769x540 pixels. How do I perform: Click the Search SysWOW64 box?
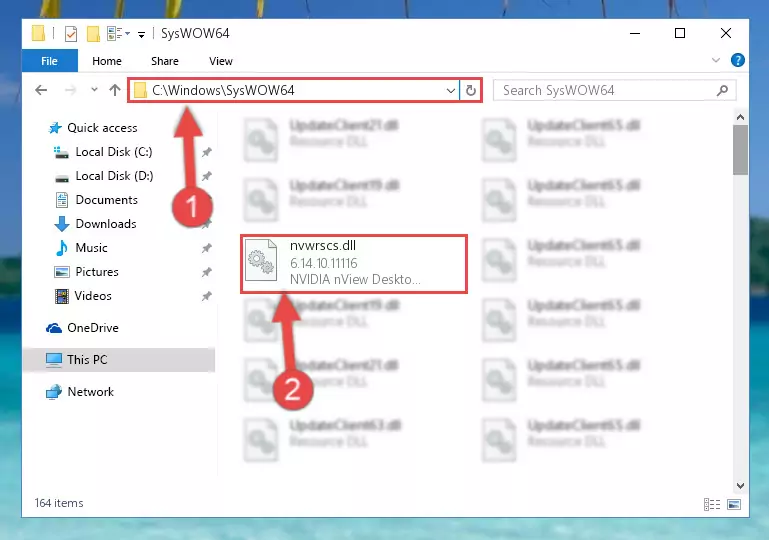[x=614, y=90]
